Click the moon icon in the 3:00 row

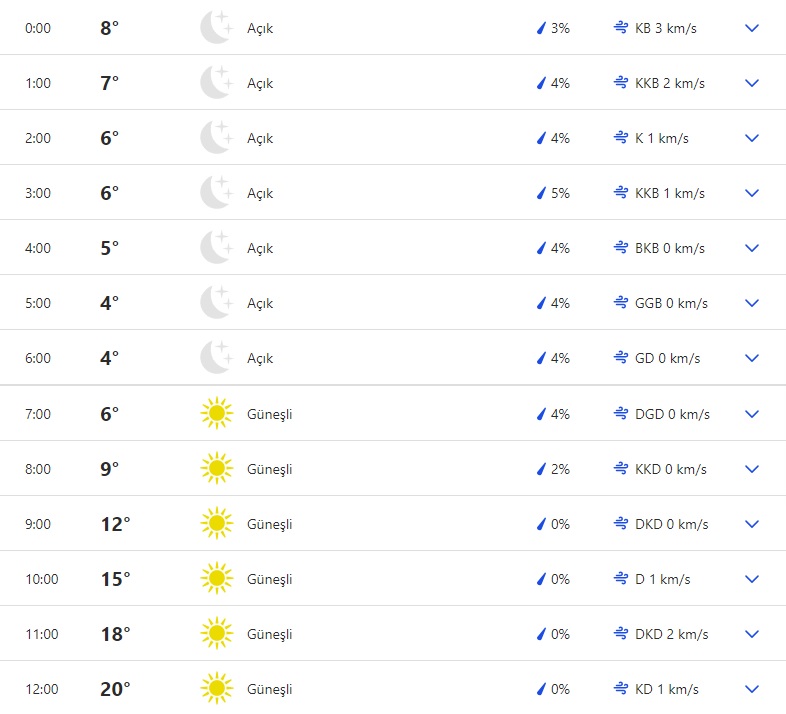tap(216, 193)
